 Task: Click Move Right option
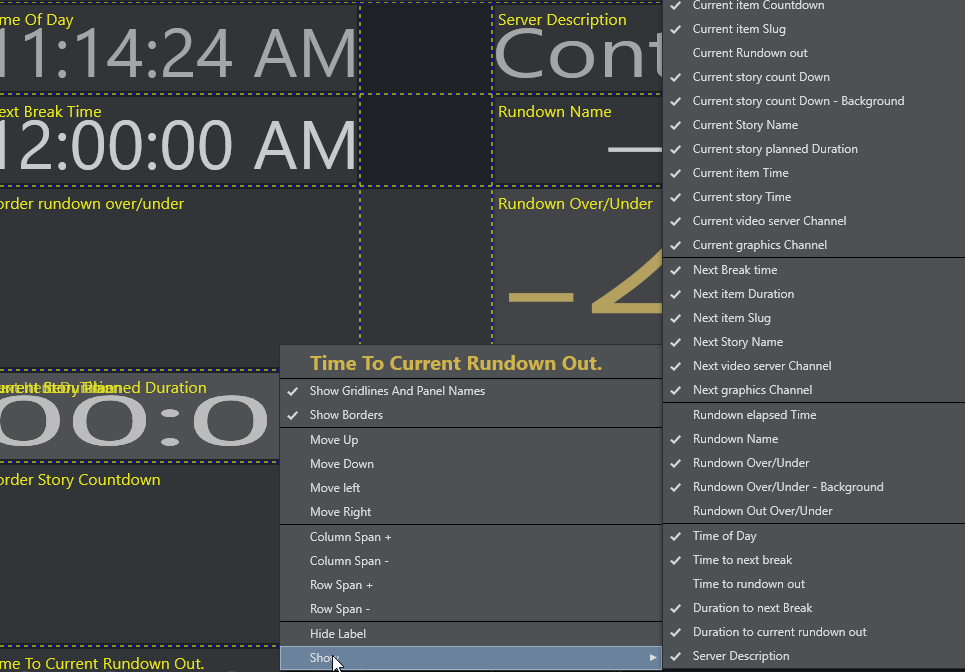pyautogui.click(x=340, y=512)
